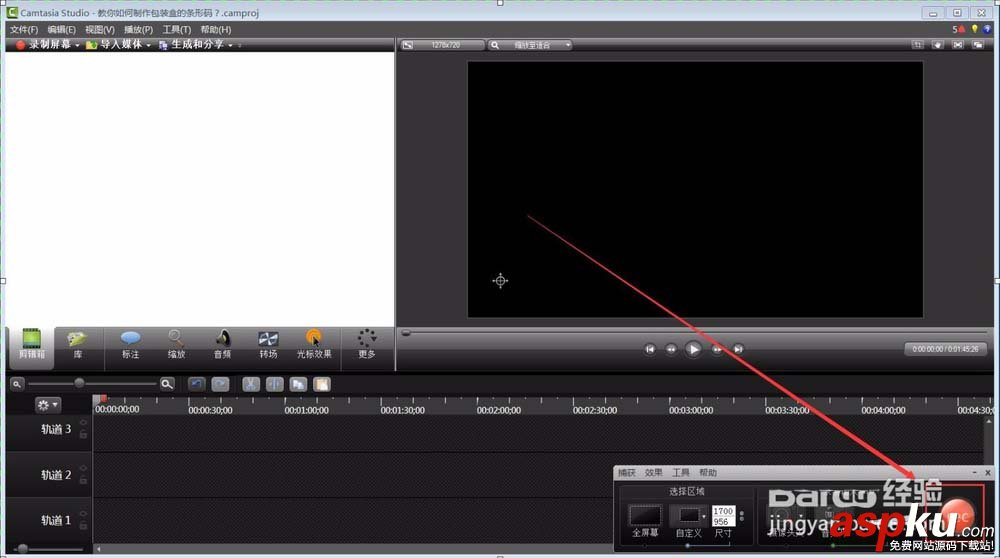Click the 生成和分享 produce and share button
Screen dimensions: 1000x558
[x=191, y=45]
